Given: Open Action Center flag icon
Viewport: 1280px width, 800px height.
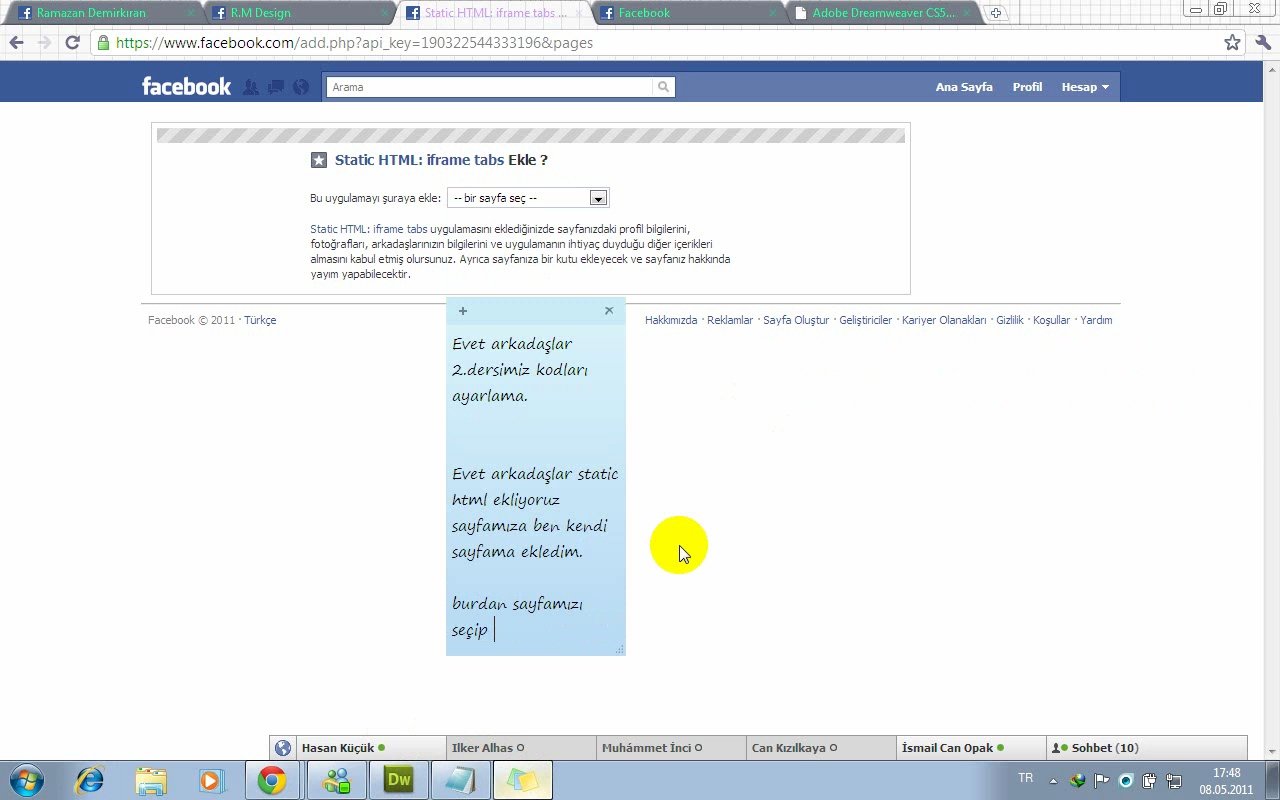Looking at the screenshot, I should tap(1101, 780).
